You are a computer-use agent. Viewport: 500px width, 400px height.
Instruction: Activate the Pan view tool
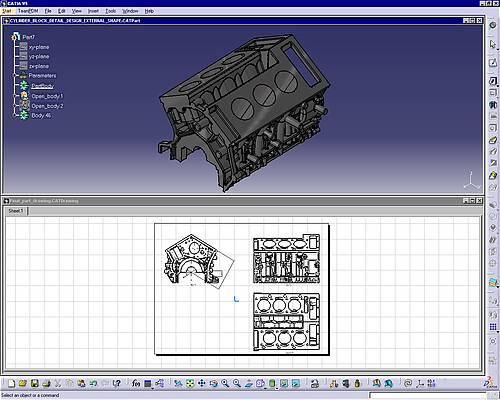pyautogui.click(x=202, y=384)
